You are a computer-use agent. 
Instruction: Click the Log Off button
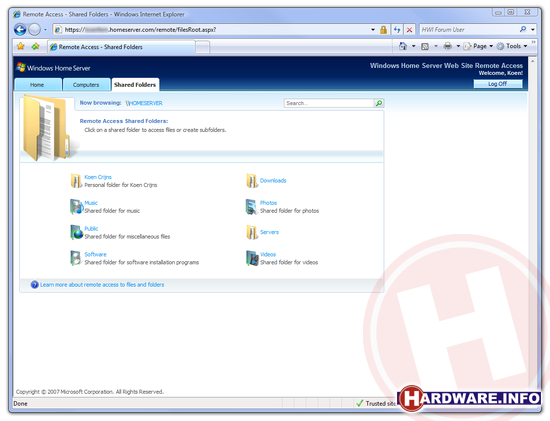(497, 84)
